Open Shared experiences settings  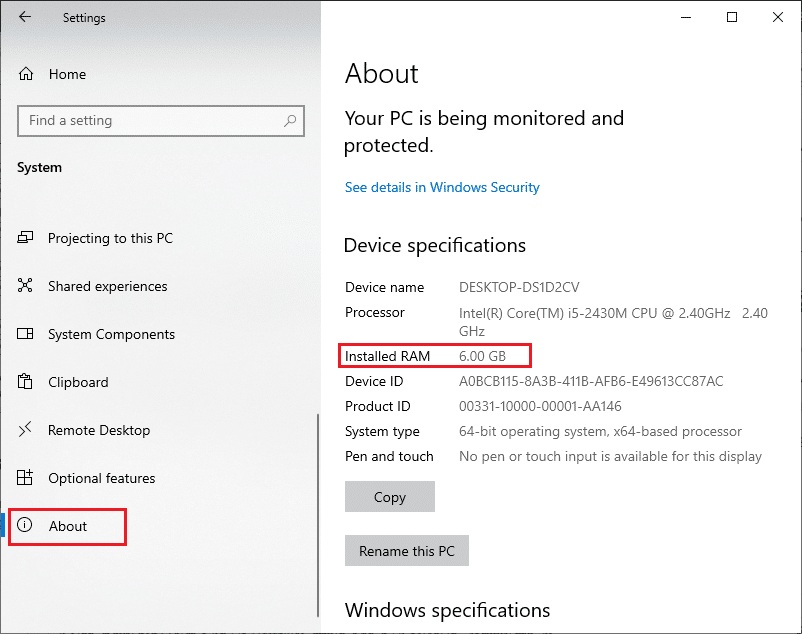[x=108, y=286]
